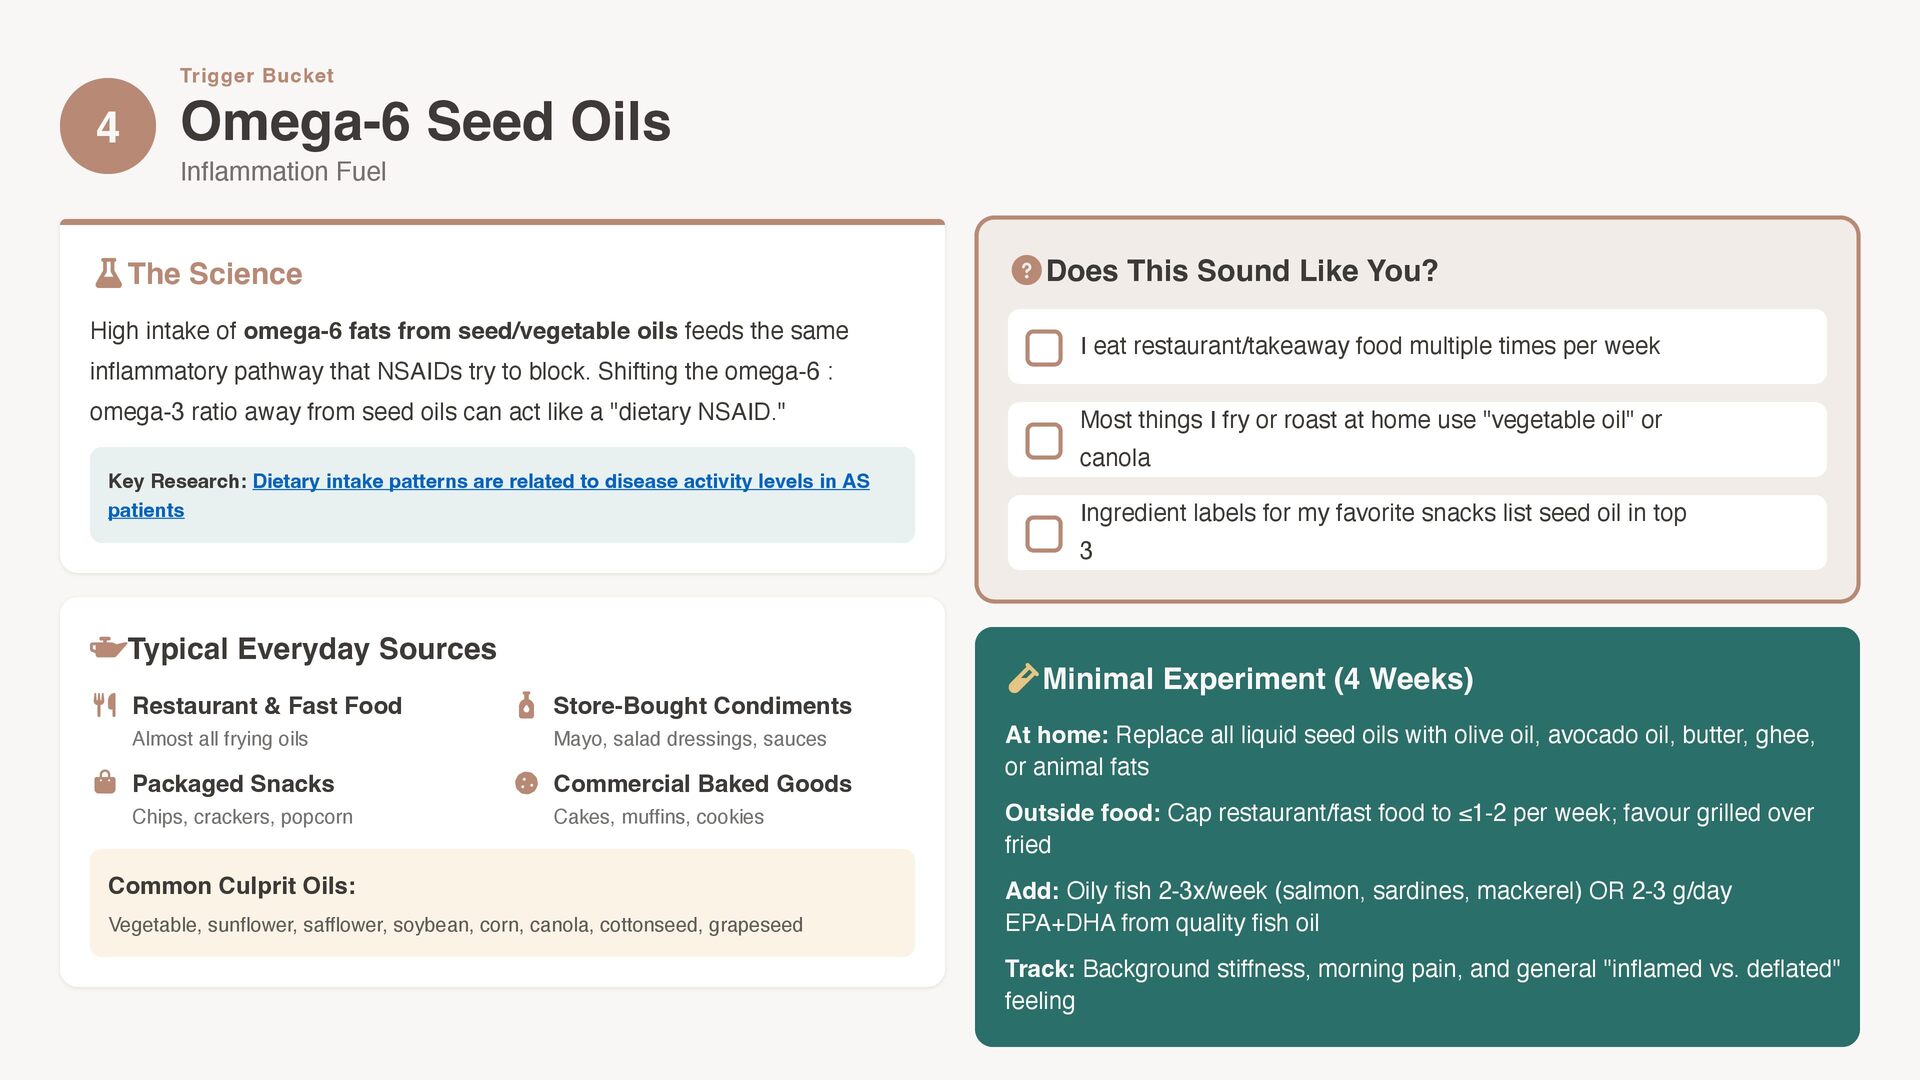Screen dimensions: 1920x1080
Task: Tick the vegetable oil or canola checkbox
Action: pyautogui.click(x=1044, y=440)
